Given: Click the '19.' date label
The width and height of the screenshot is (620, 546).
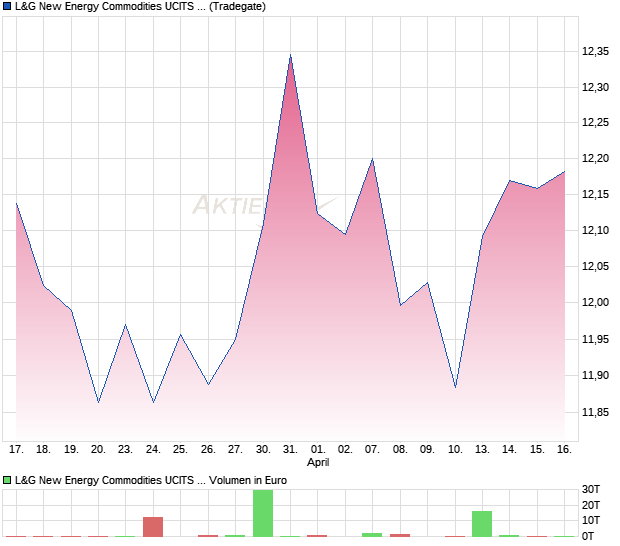Looking at the screenshot, I should point(71,449).
